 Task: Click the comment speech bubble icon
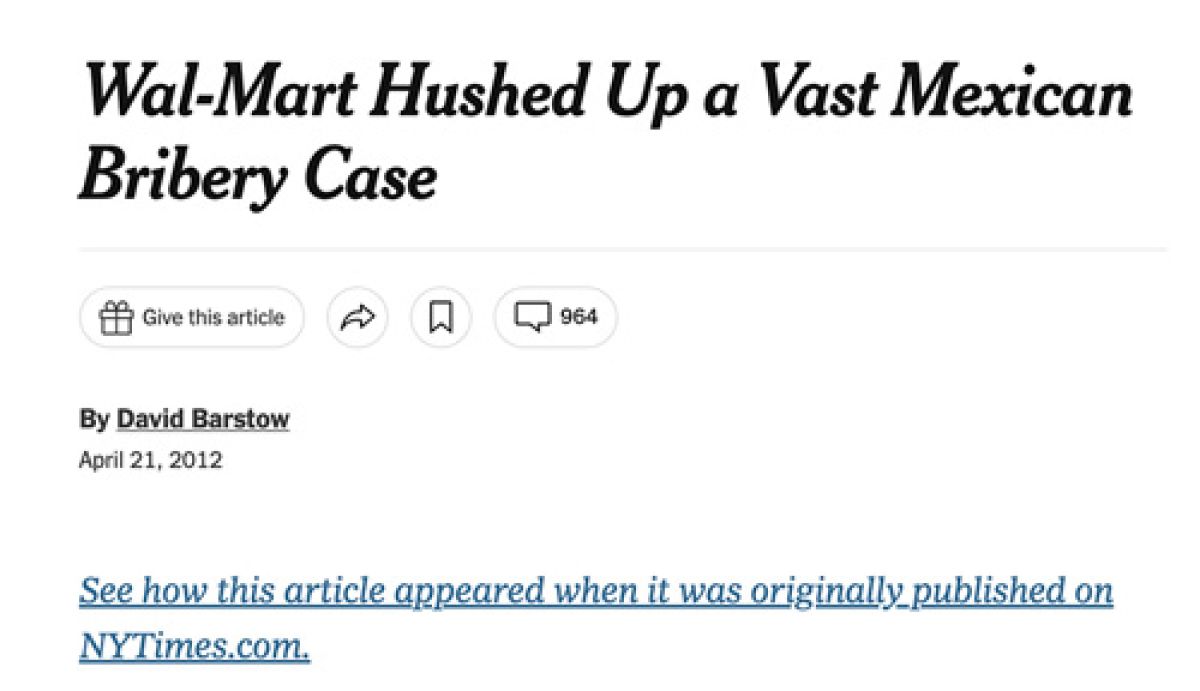click(532, 318)
